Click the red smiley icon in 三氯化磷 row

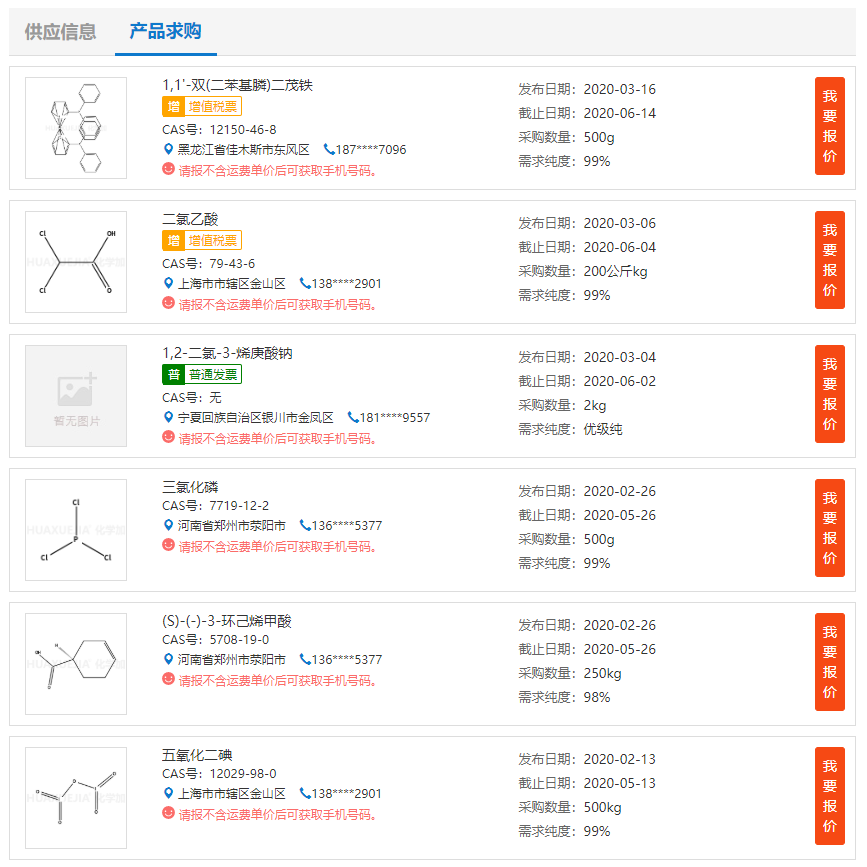pyautogui.click(x=168, y=545)
